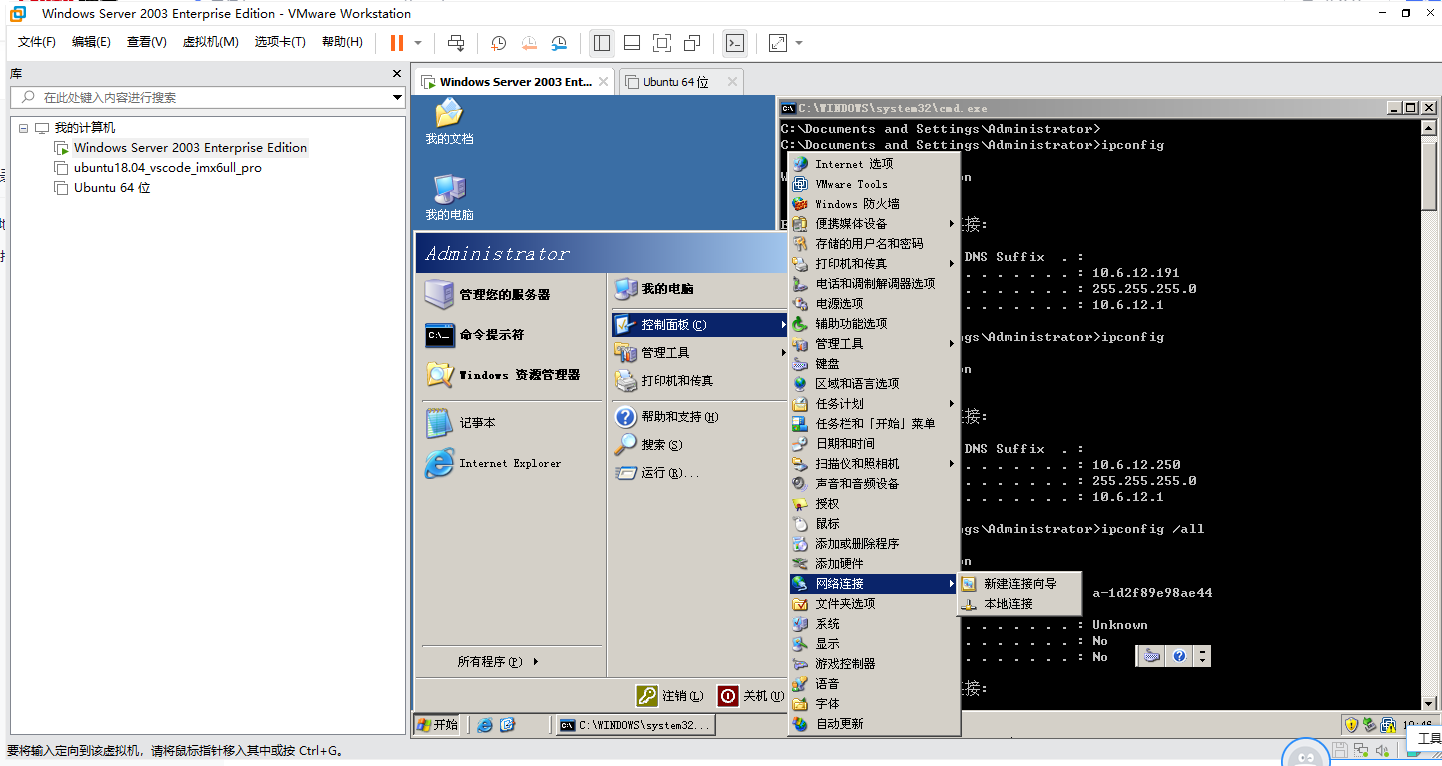The image size is (1442, 766).
Task: Toggle the library sidebar view icon
Action: (x=601, y=43)
